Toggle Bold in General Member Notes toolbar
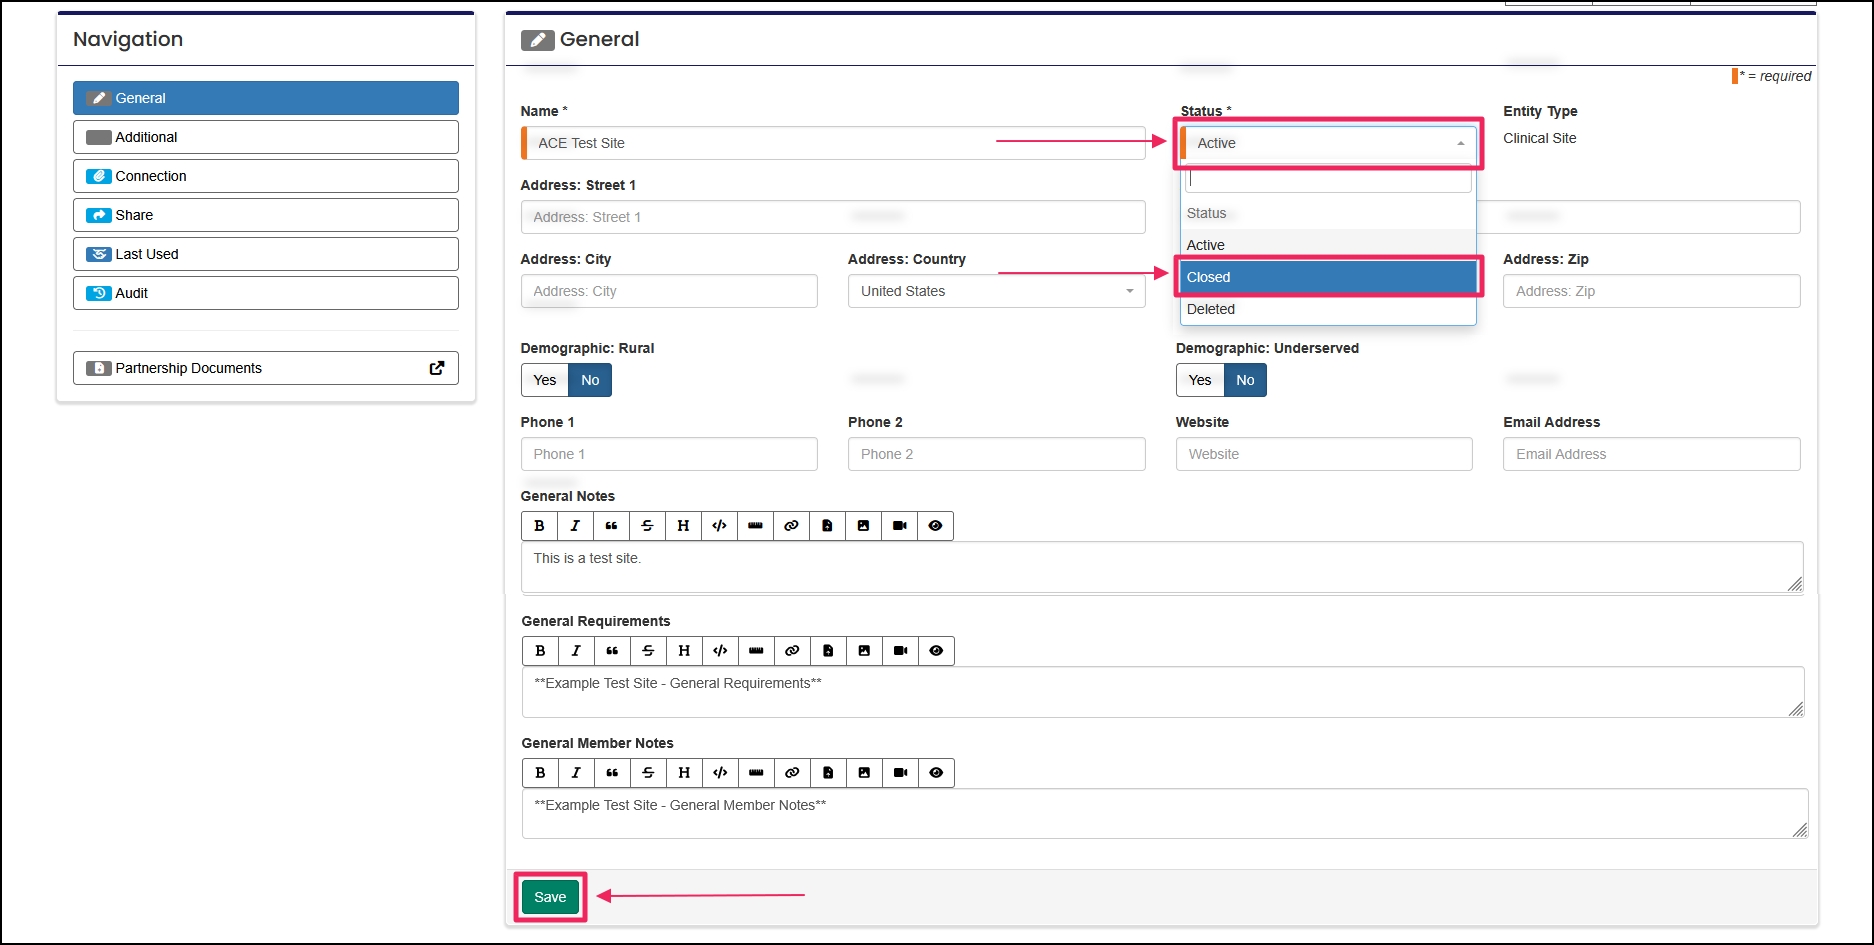This screenshot has height=945, width=1874. point(540,773)
